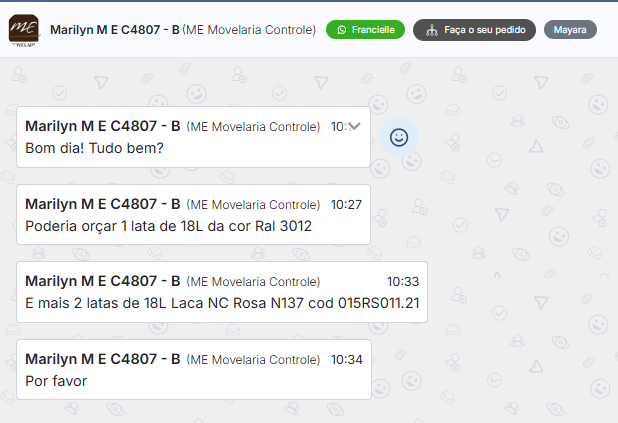Image resolution: width=618 pixels, height=423 pixels.
Task: Expand the options chevron on first message
Action: (353, 126)
